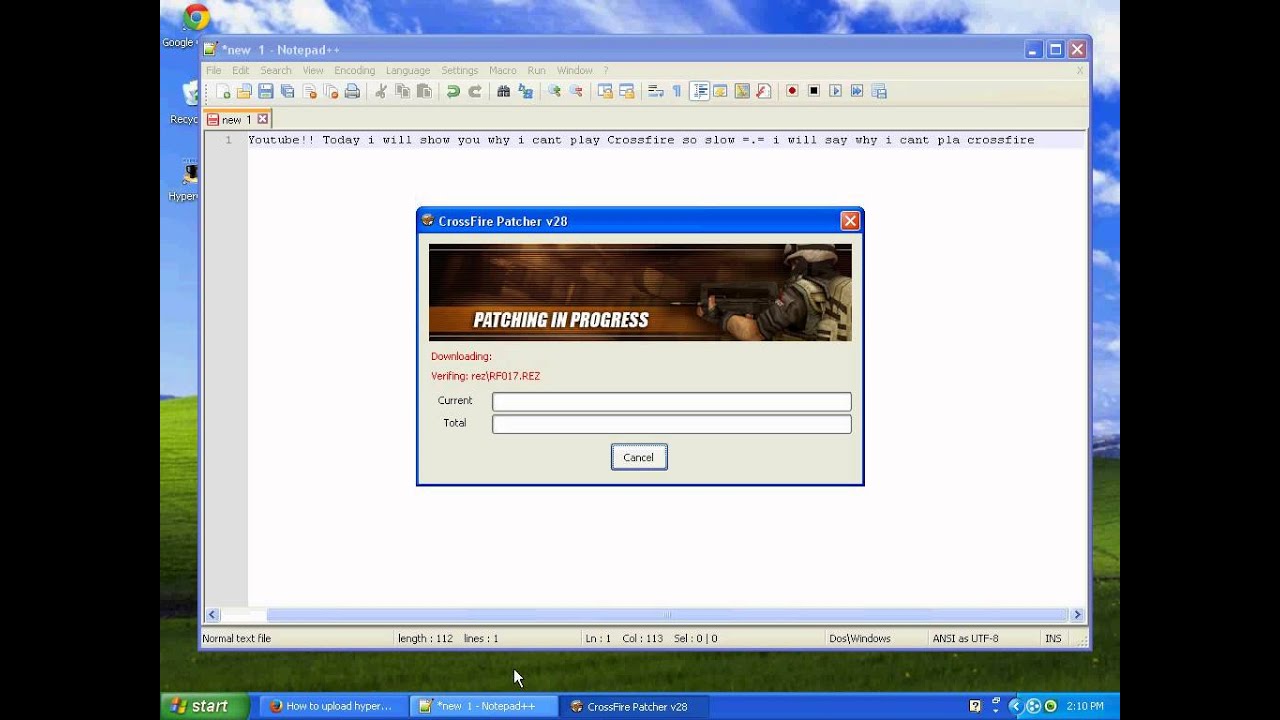Cancel the CrossFire patching
The image size is (1280, 720).
tap(639, 457)
